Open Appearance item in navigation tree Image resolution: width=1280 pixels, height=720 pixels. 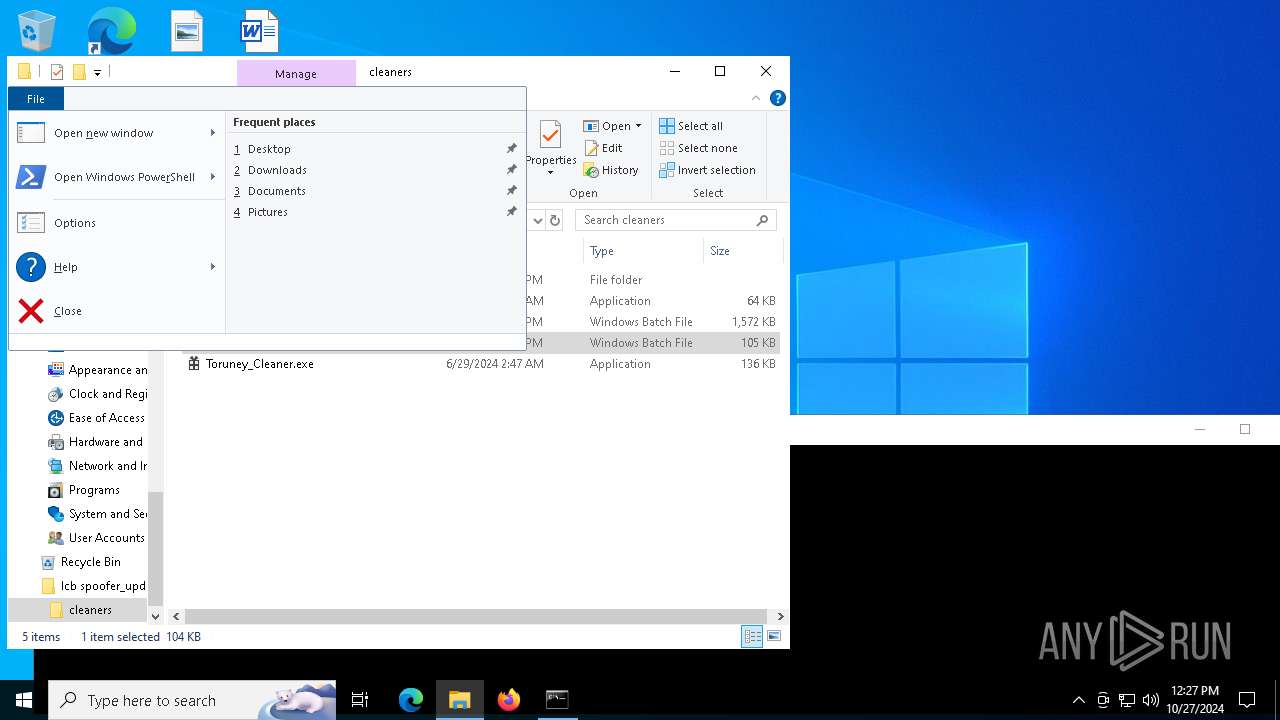coord(98,370)
